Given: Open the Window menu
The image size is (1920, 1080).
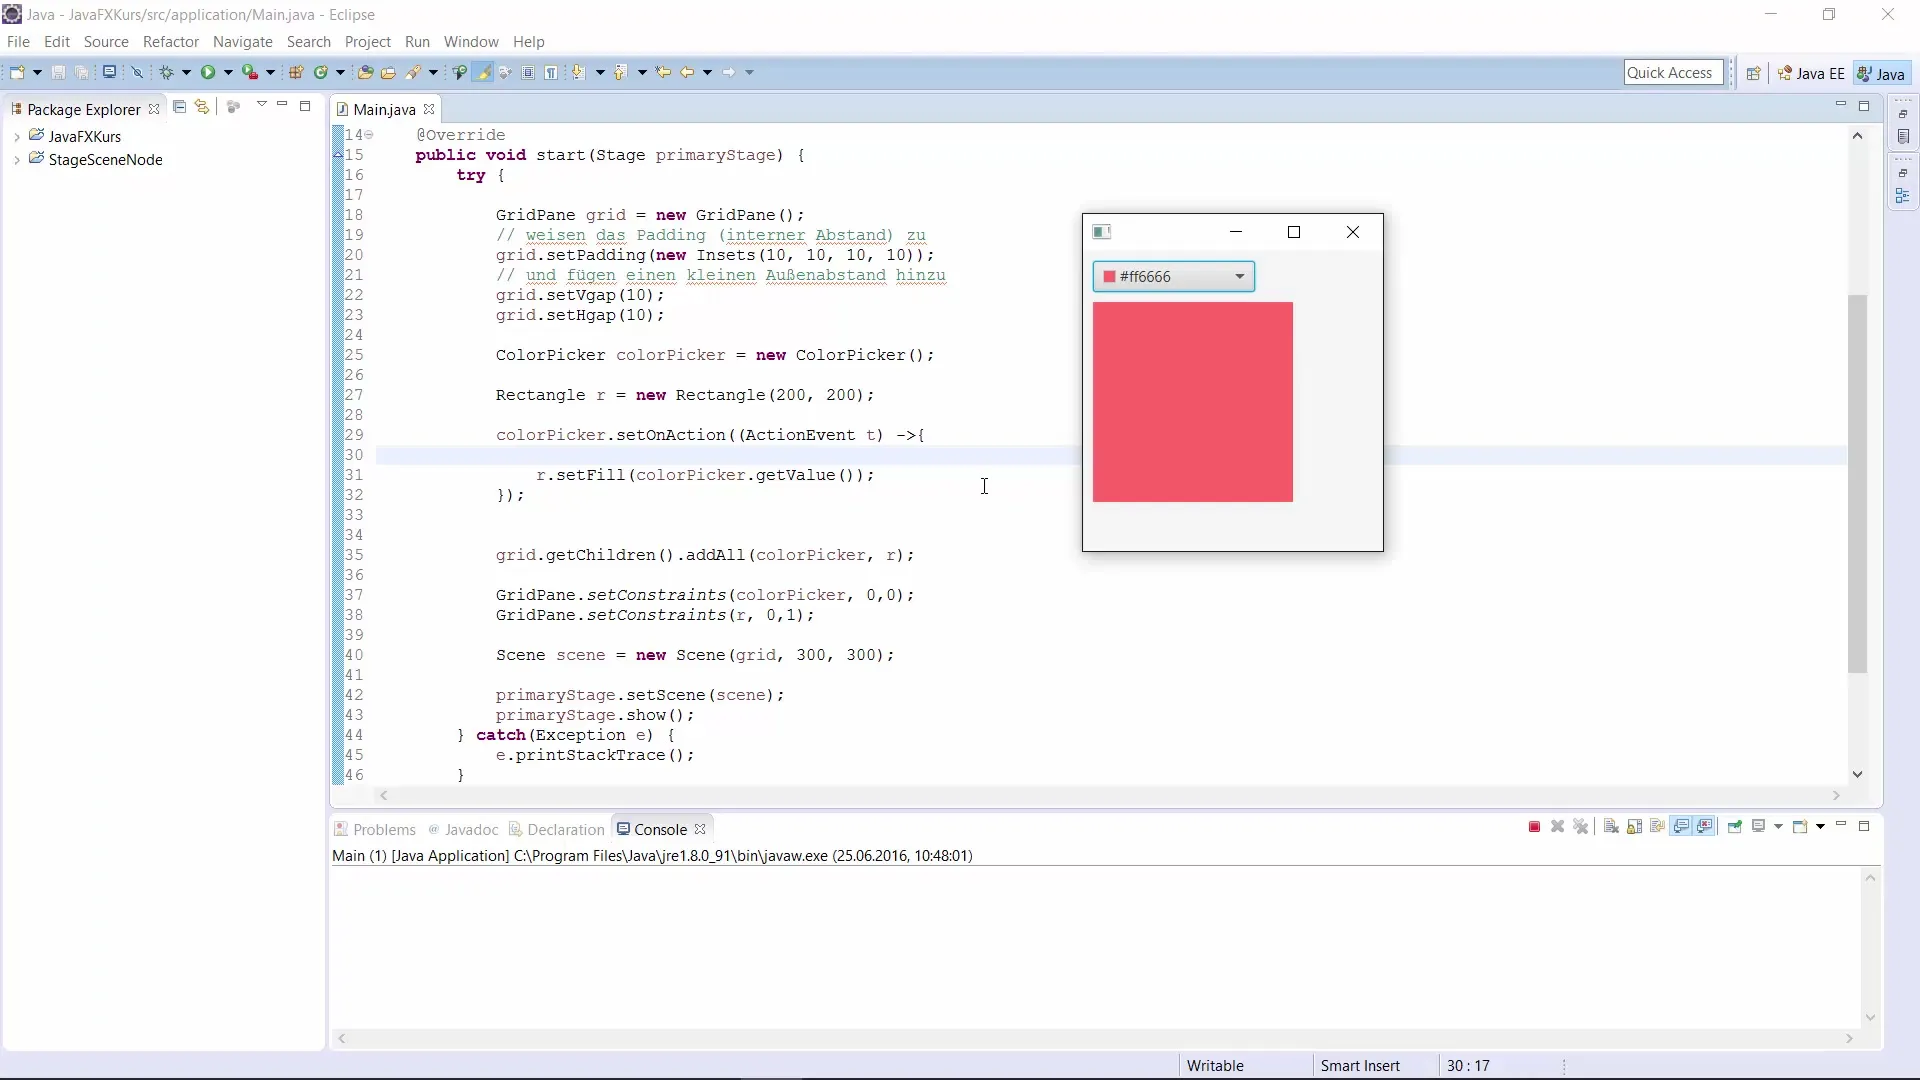Looking at the screenshot, I should [471, 42].
